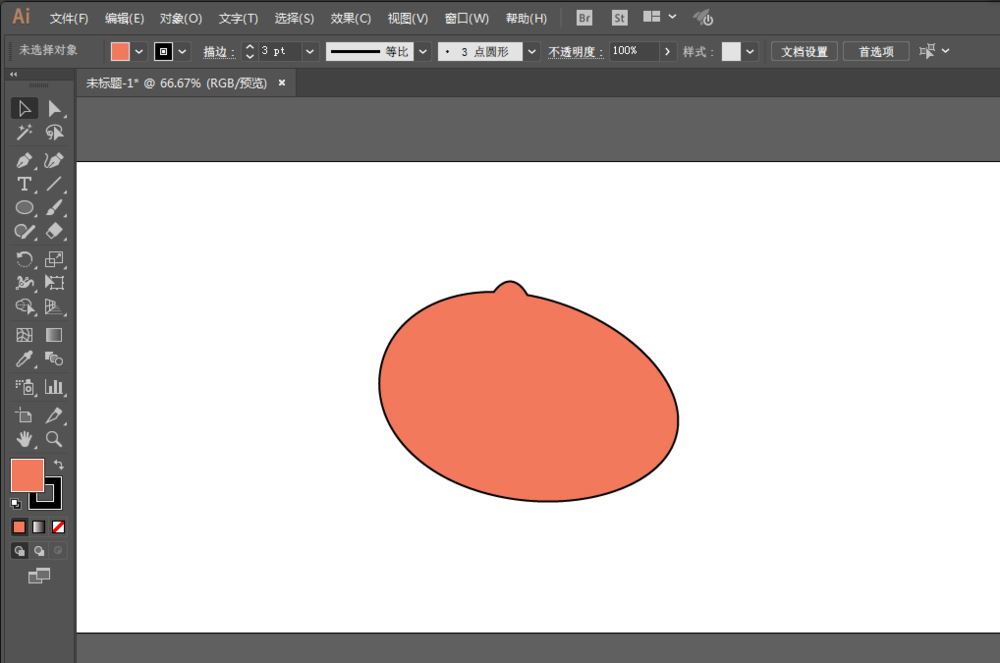
Task: Open the 文件(F) menu
Action: [69, 18]
